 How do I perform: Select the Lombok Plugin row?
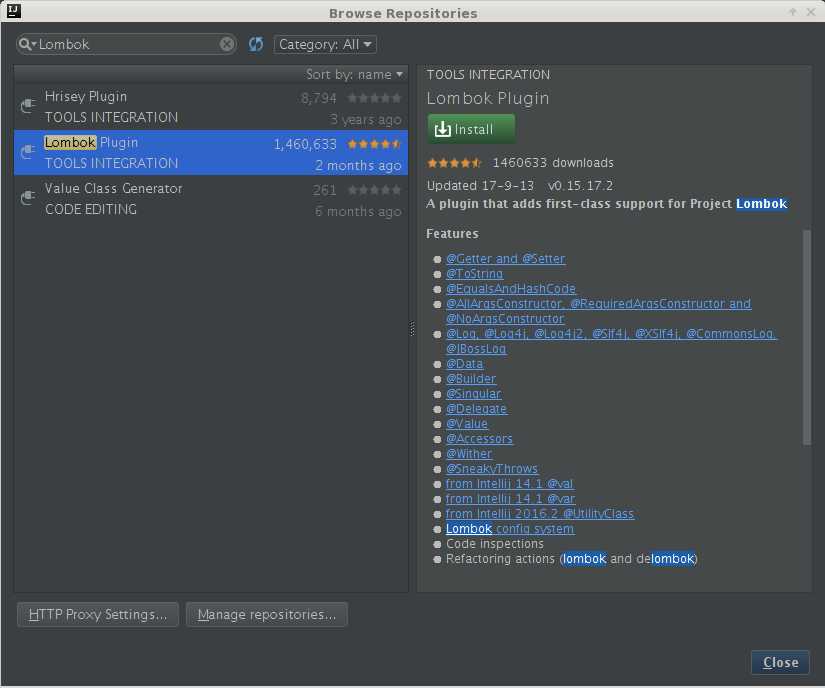click(x=211, y=153)
